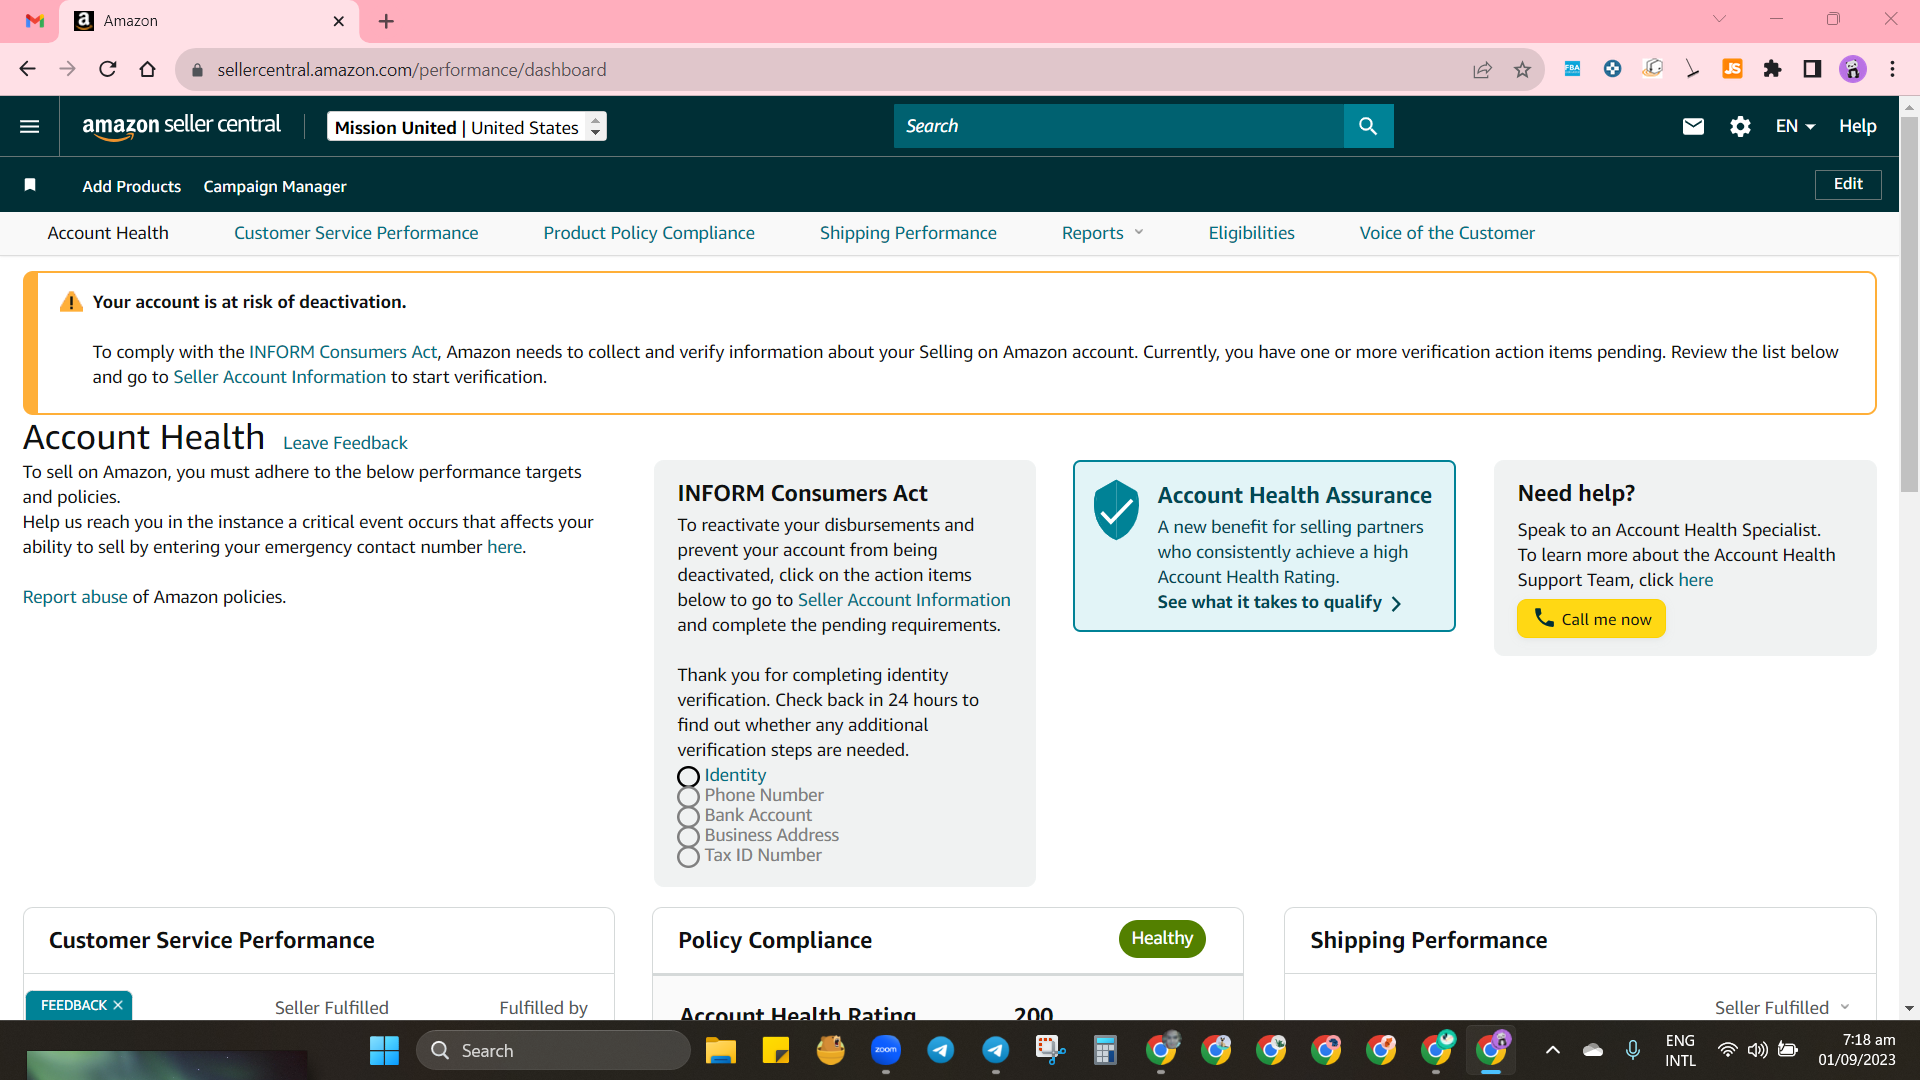1920x1080 pixels.
Task: Close the FEEDBACK tag
Action: 118,1005
